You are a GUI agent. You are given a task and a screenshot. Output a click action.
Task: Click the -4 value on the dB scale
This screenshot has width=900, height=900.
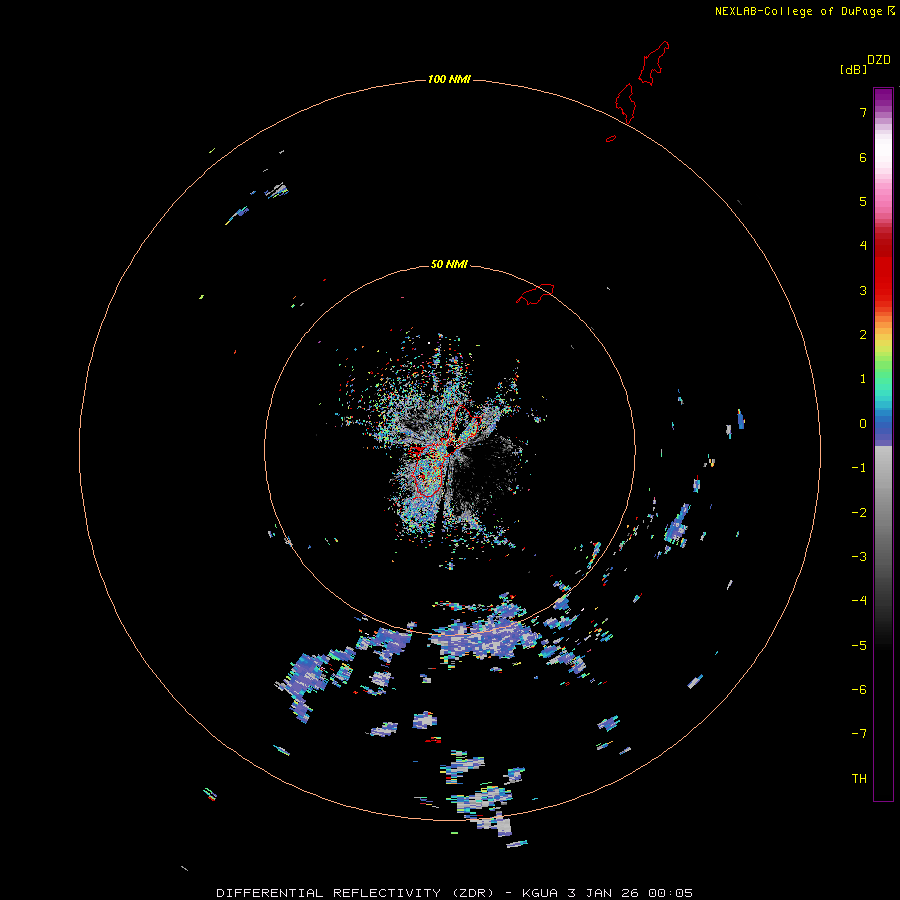[859, 601]
